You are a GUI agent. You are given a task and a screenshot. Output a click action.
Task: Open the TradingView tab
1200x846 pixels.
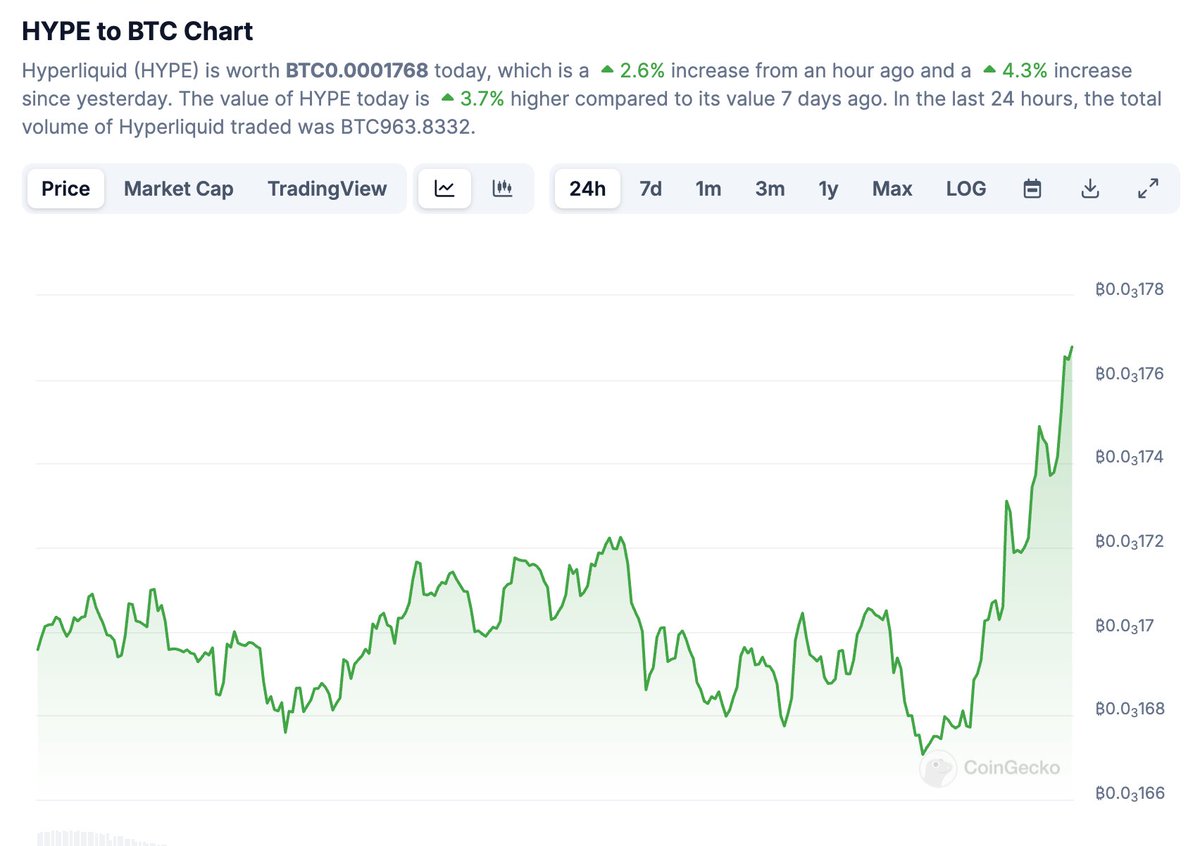pyautogui.click(x=327, y=188)
